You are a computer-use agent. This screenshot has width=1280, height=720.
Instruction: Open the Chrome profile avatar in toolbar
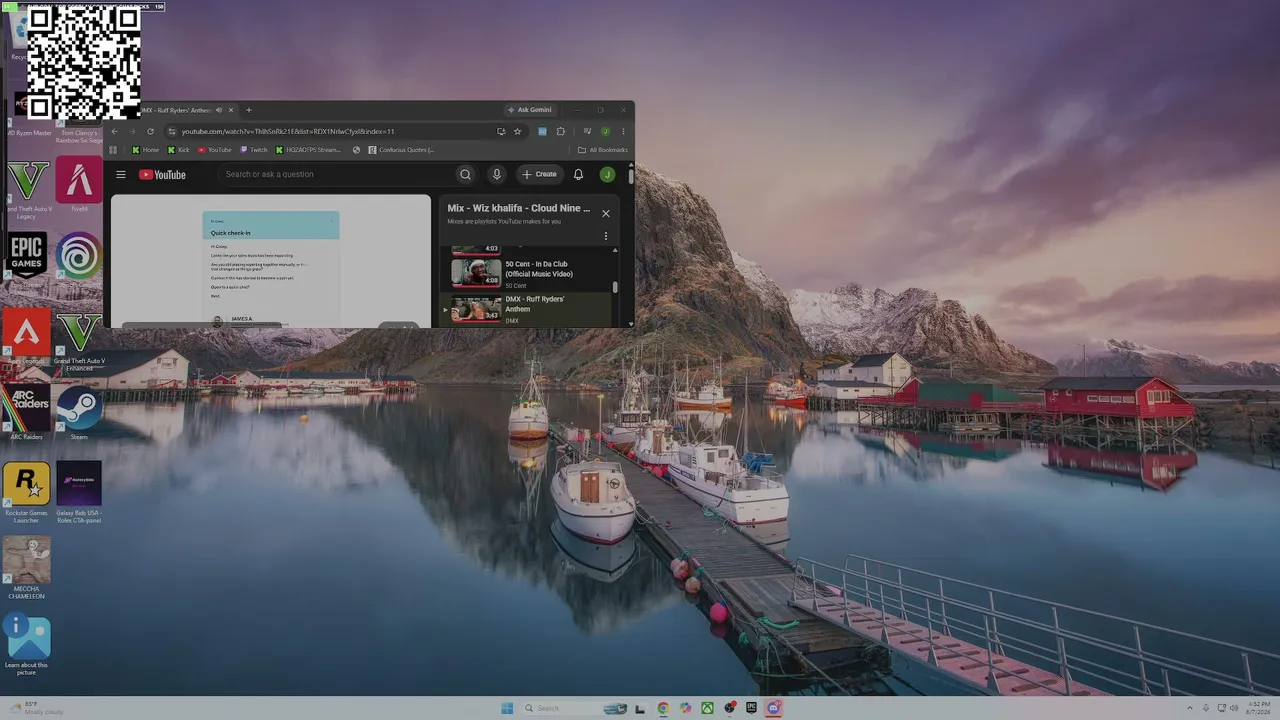pos(605,131)
